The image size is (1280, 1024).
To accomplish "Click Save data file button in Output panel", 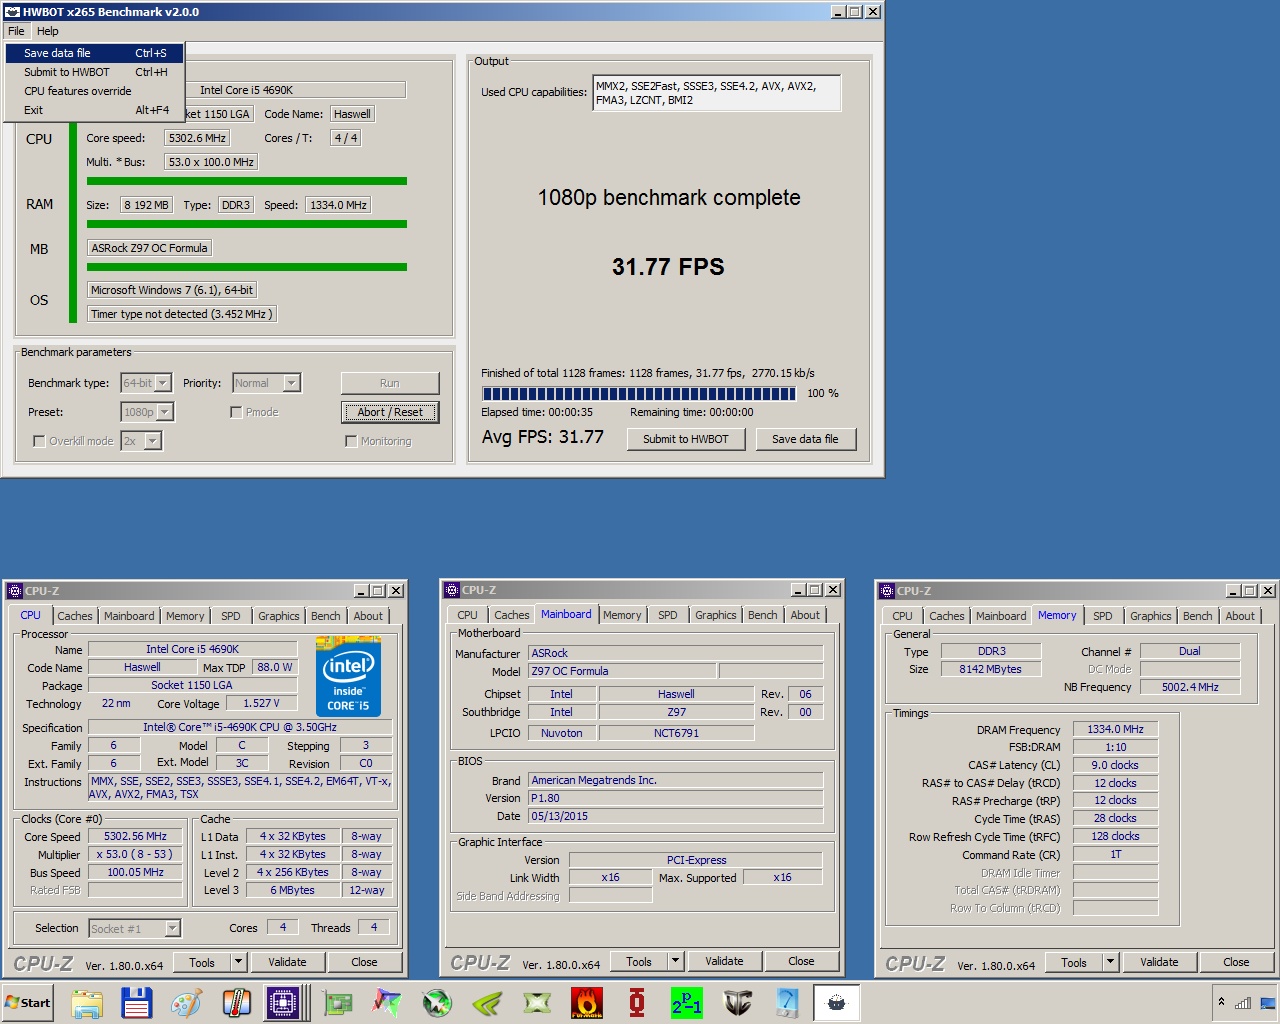I will point(805,439).
